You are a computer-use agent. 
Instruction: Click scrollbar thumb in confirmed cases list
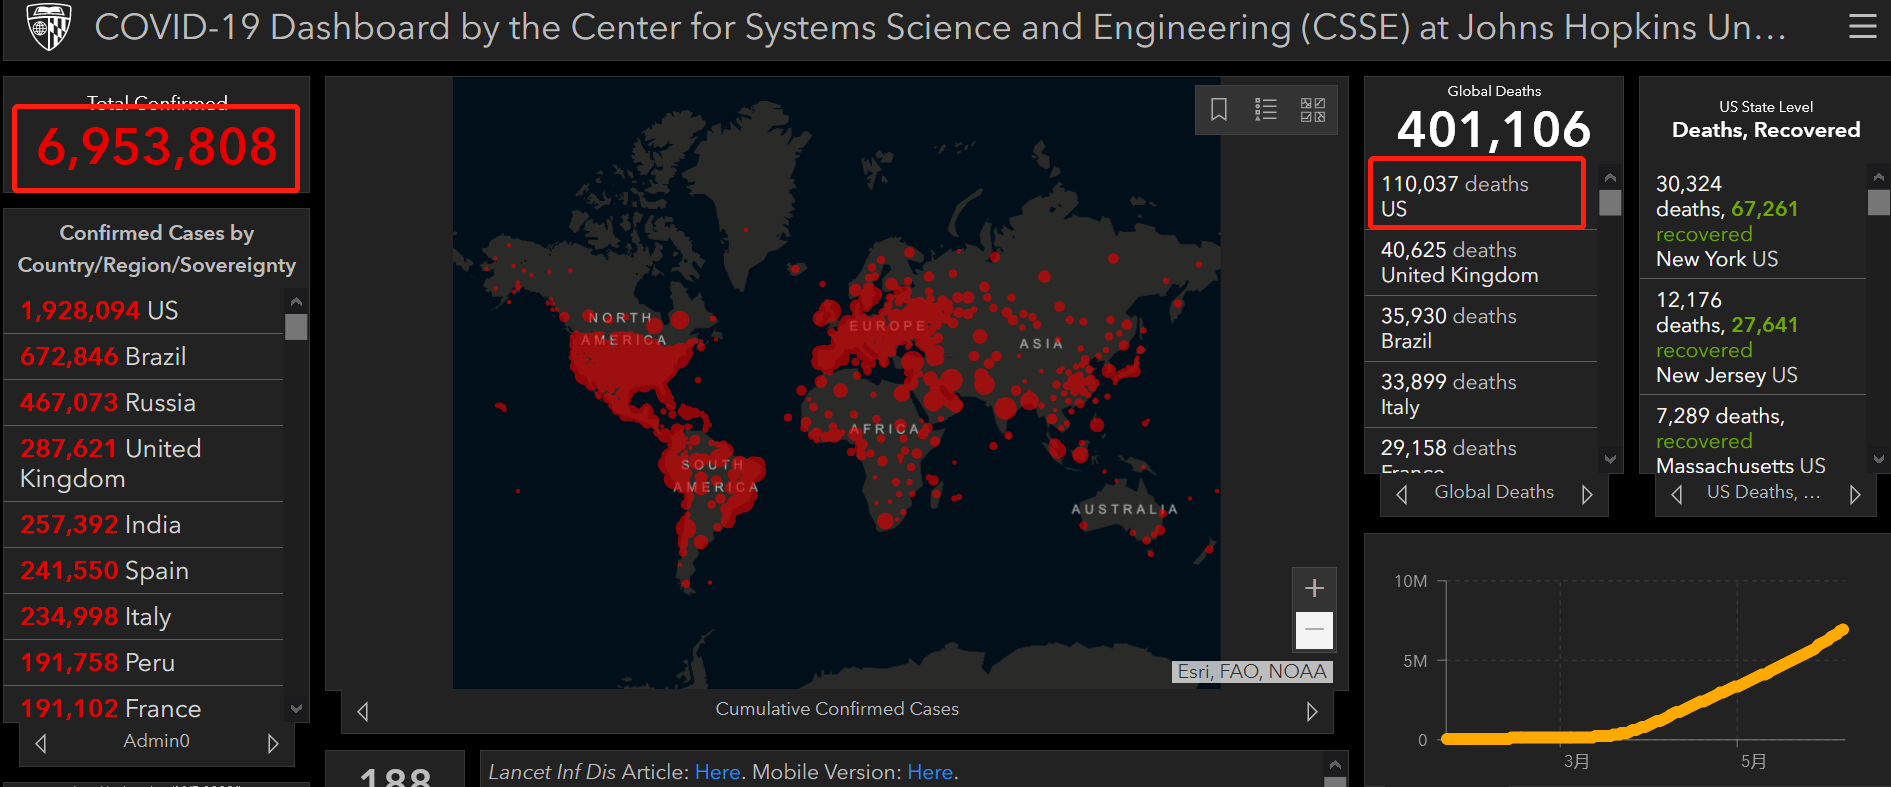tap(296, 327)
